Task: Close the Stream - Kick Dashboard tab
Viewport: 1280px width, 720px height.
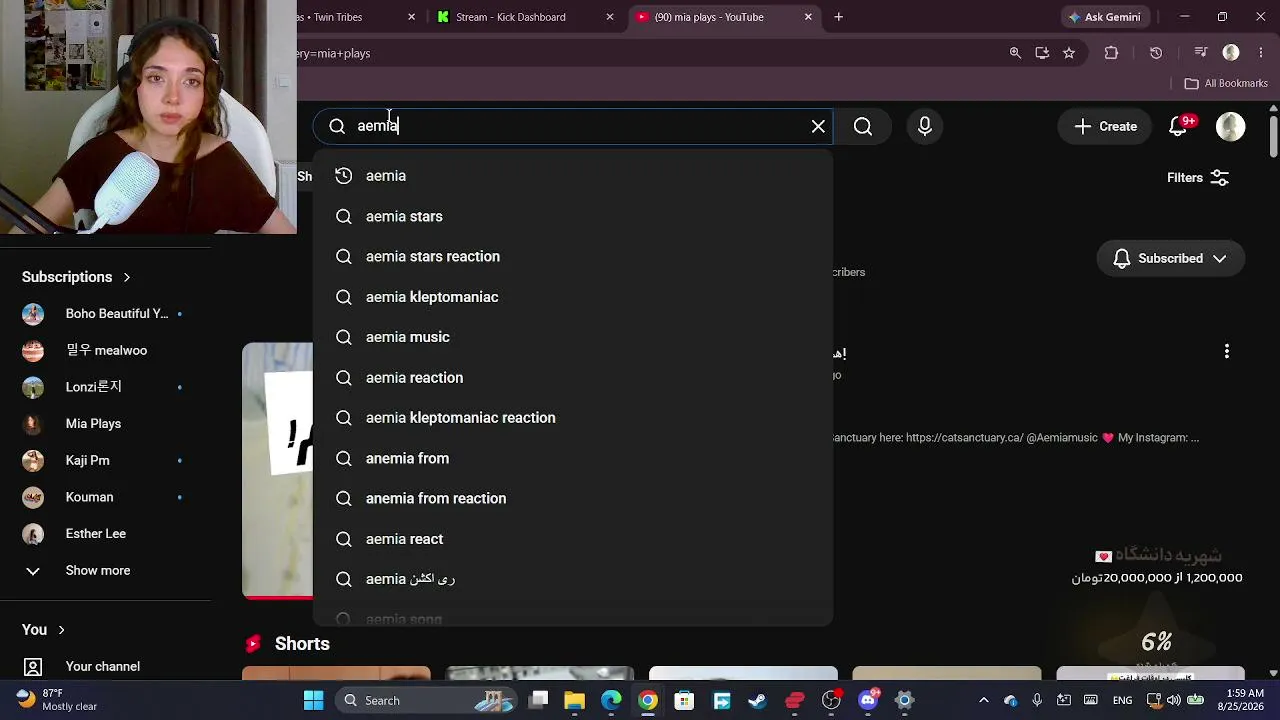Action: point(610,17)
